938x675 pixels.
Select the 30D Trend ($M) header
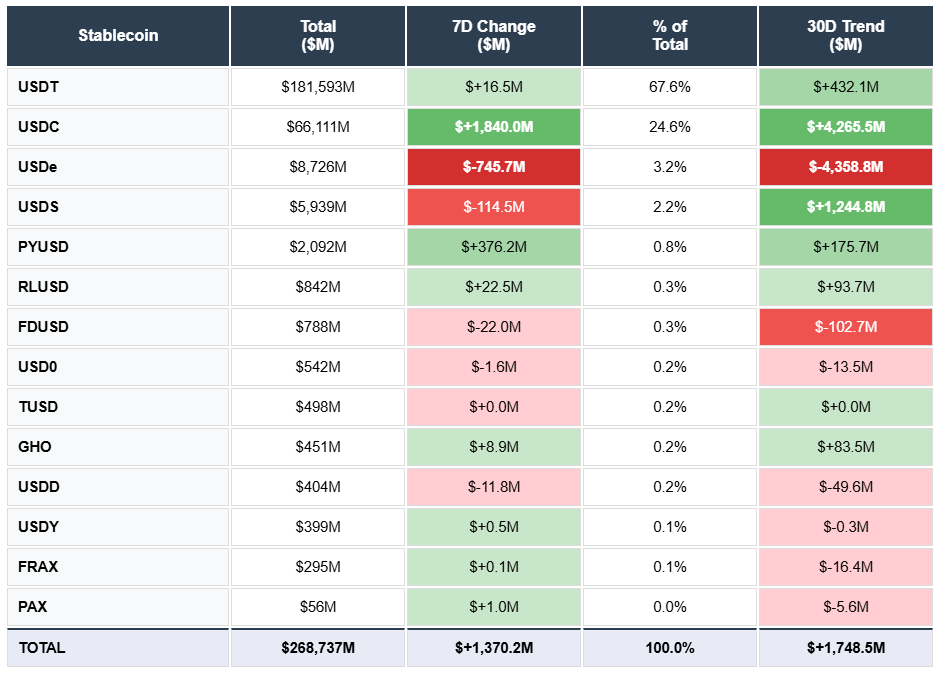pos(845,36)
